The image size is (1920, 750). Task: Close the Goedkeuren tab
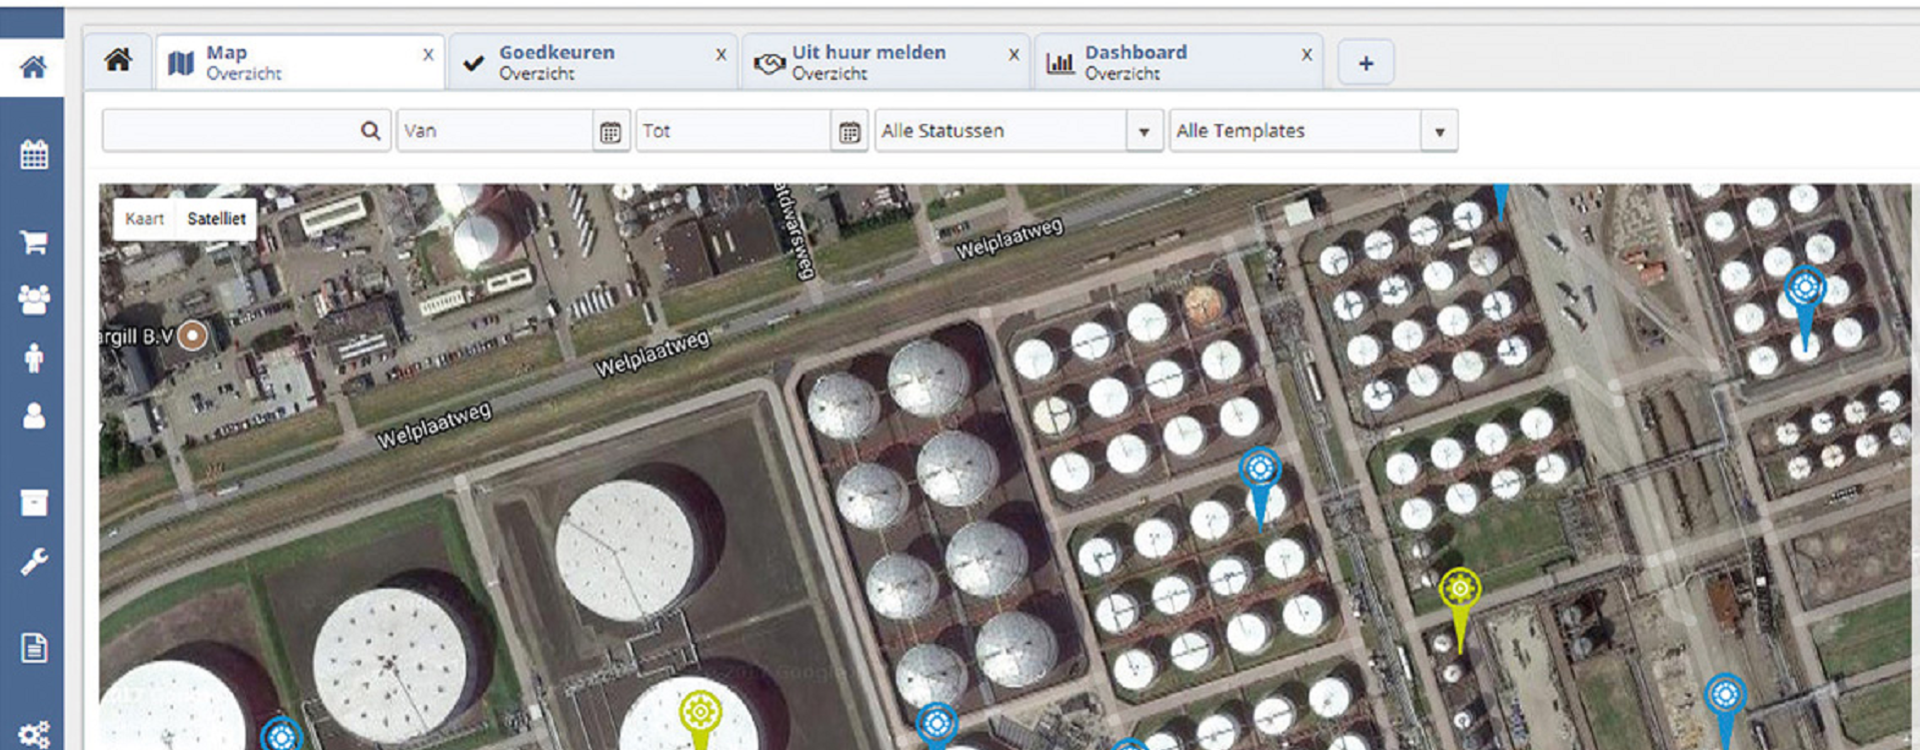[x=721, y=55]
